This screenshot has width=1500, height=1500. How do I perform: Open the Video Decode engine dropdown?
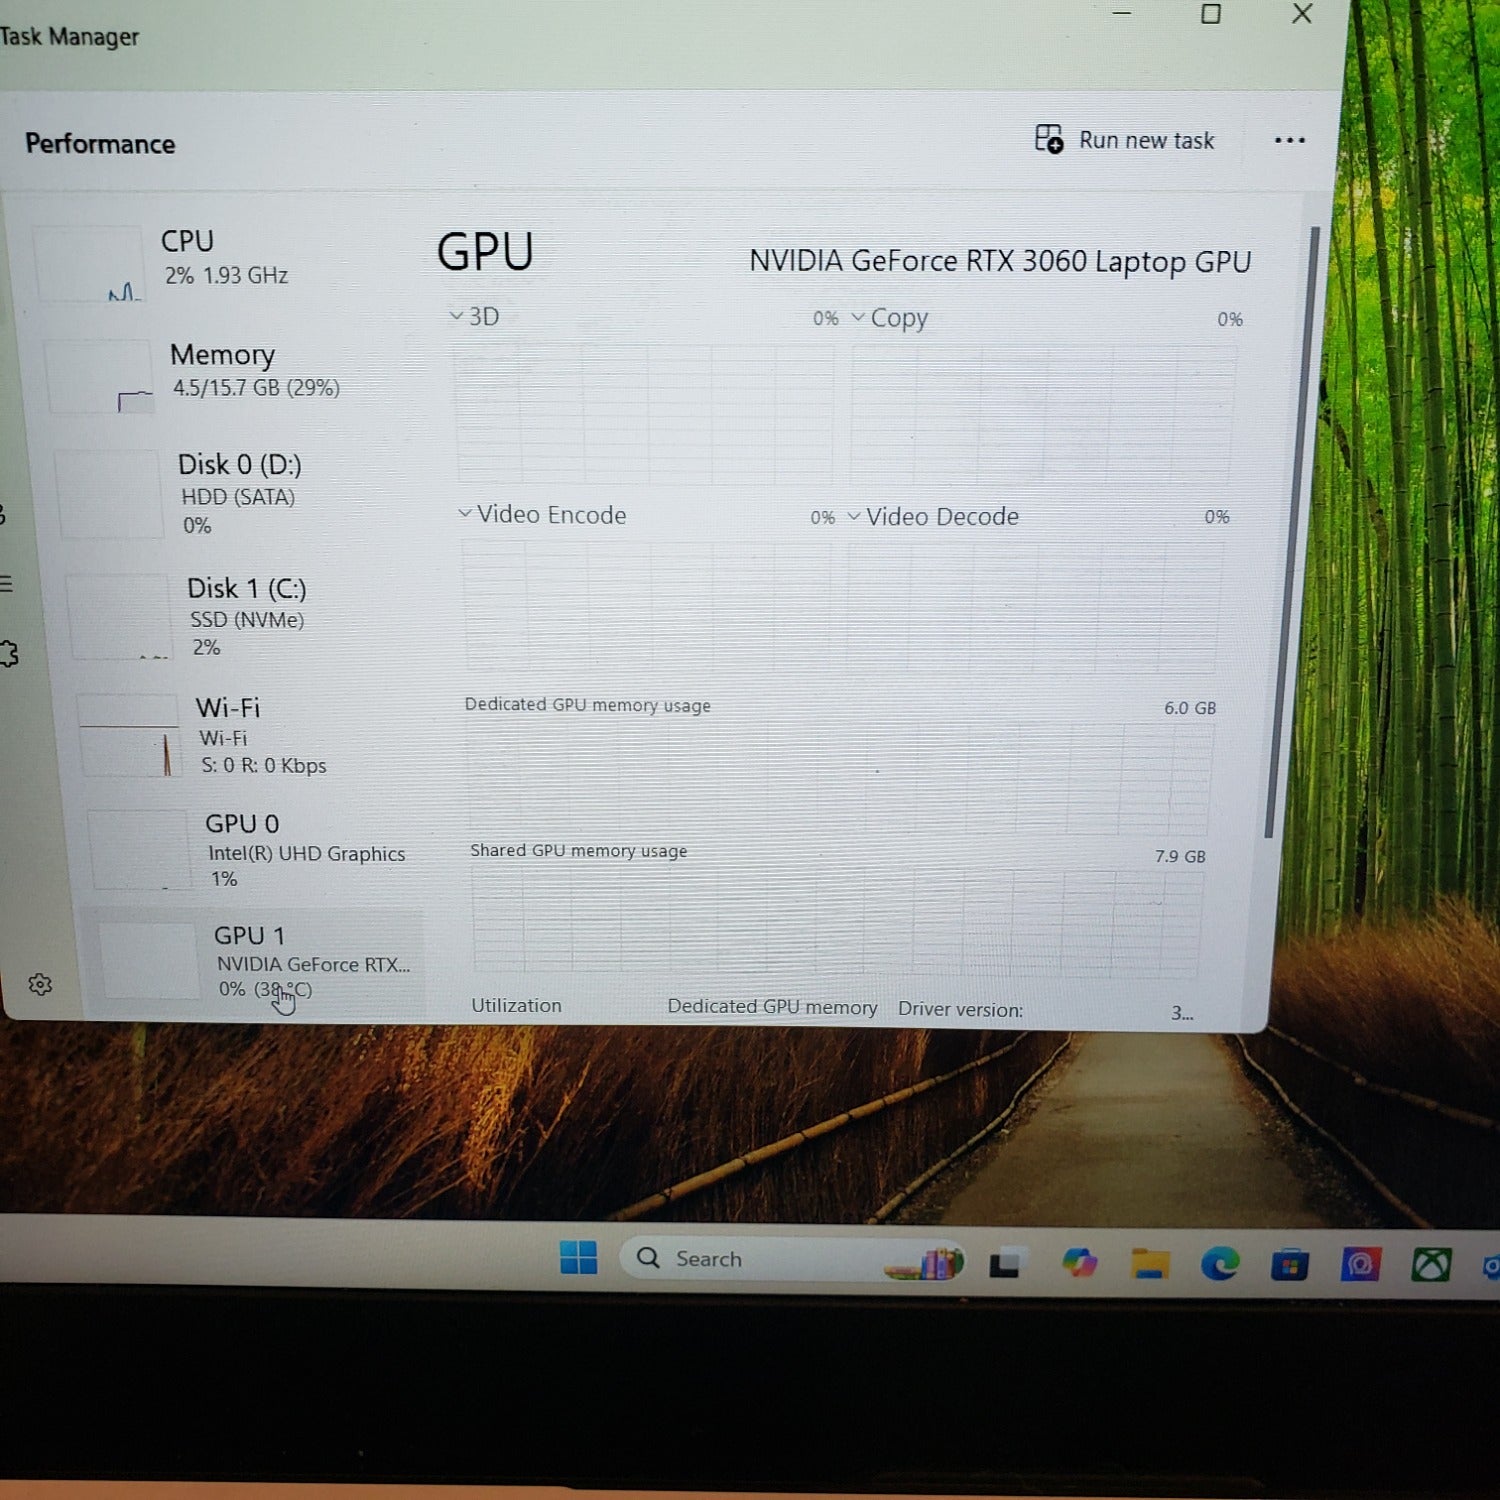(x=933, y=516)
